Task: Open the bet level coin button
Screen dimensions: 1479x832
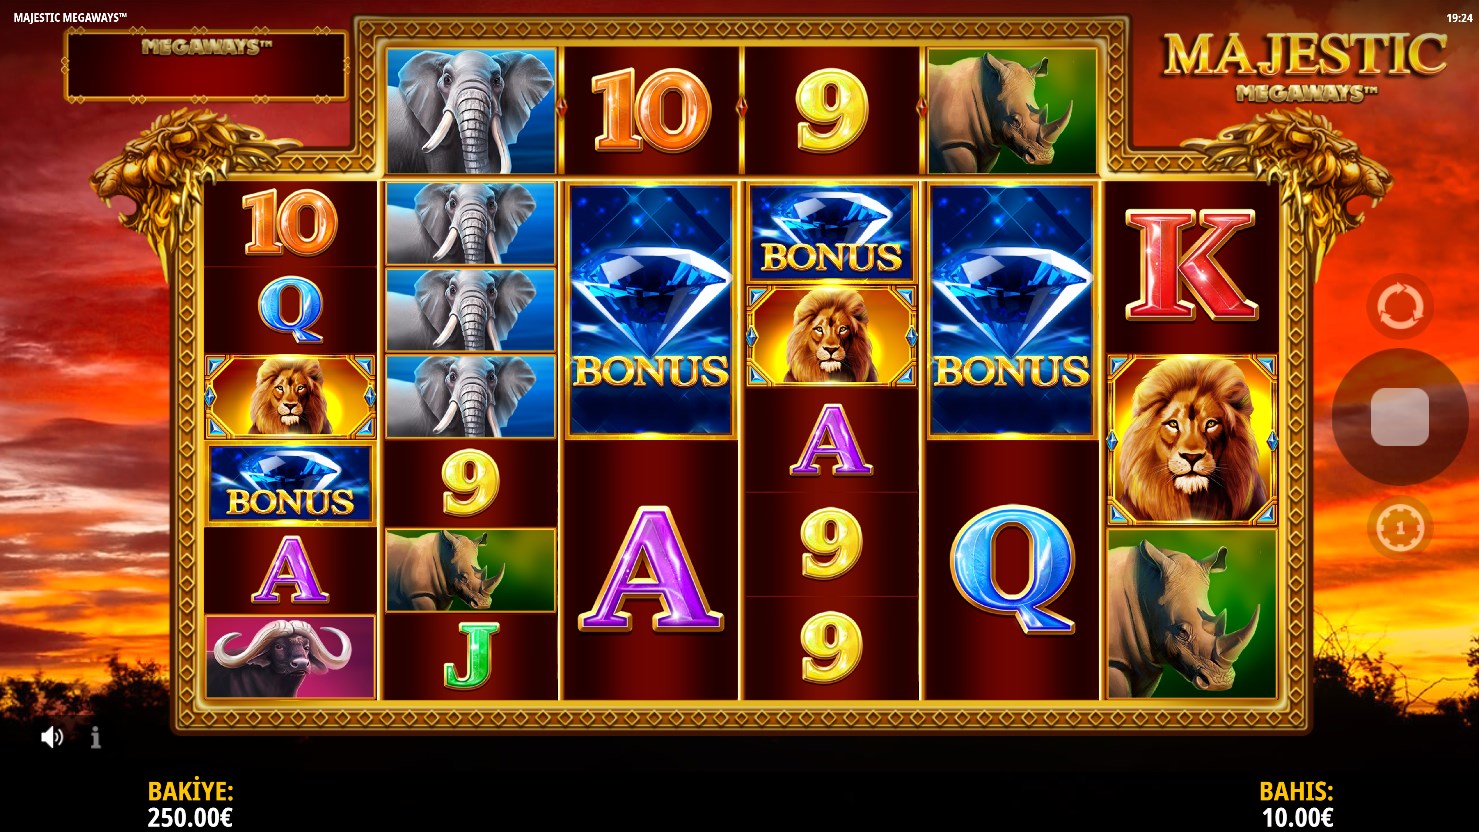Action: coord(1399,527)
